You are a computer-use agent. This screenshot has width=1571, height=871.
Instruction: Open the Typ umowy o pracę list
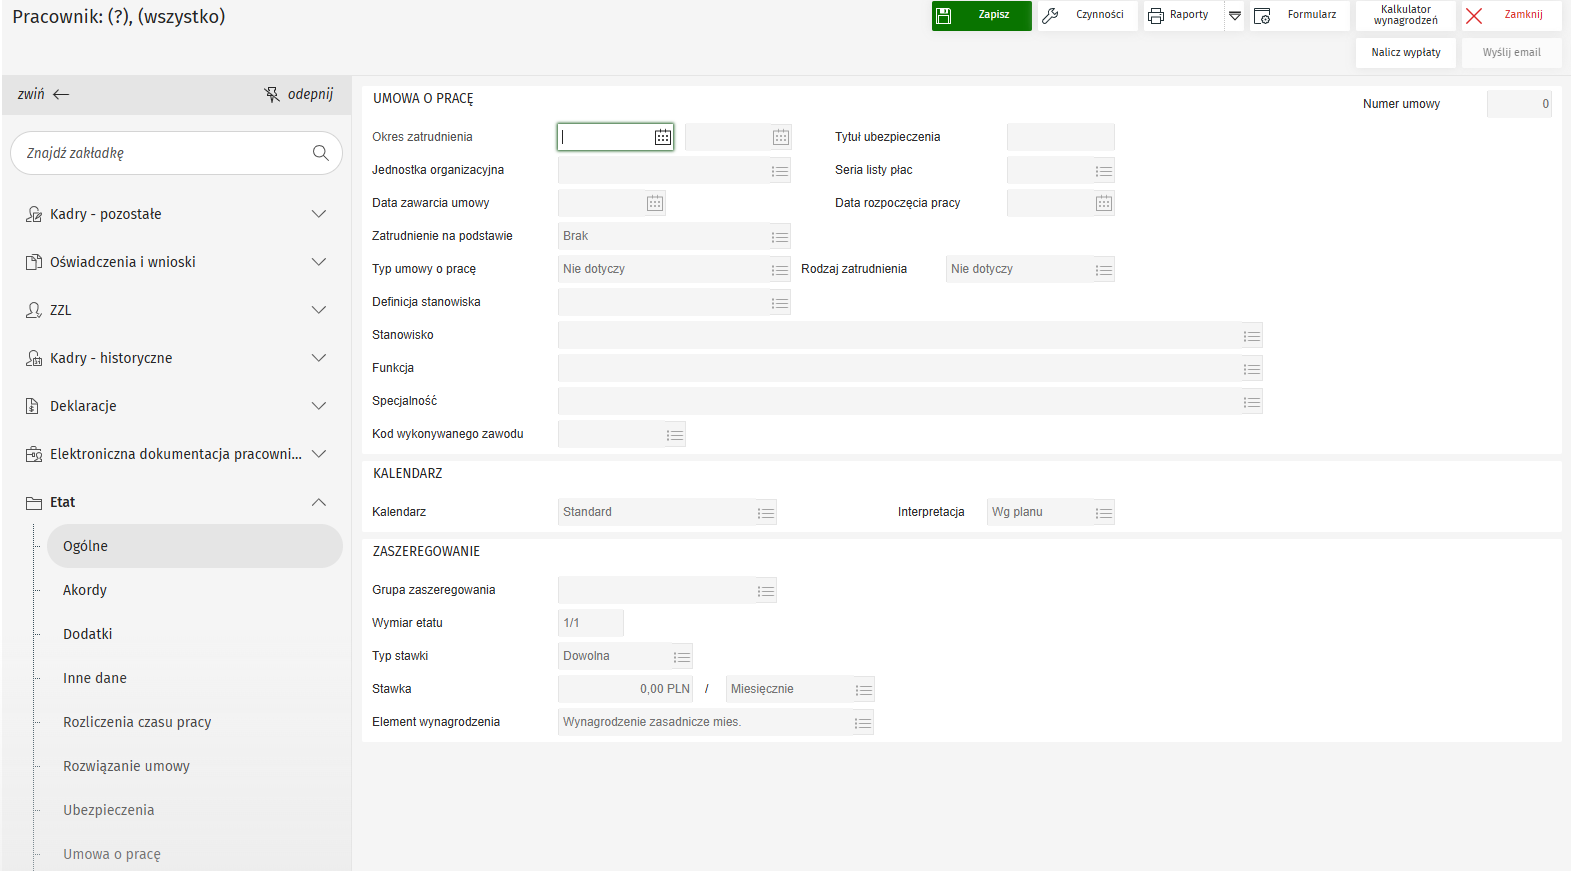pos(780,270)
